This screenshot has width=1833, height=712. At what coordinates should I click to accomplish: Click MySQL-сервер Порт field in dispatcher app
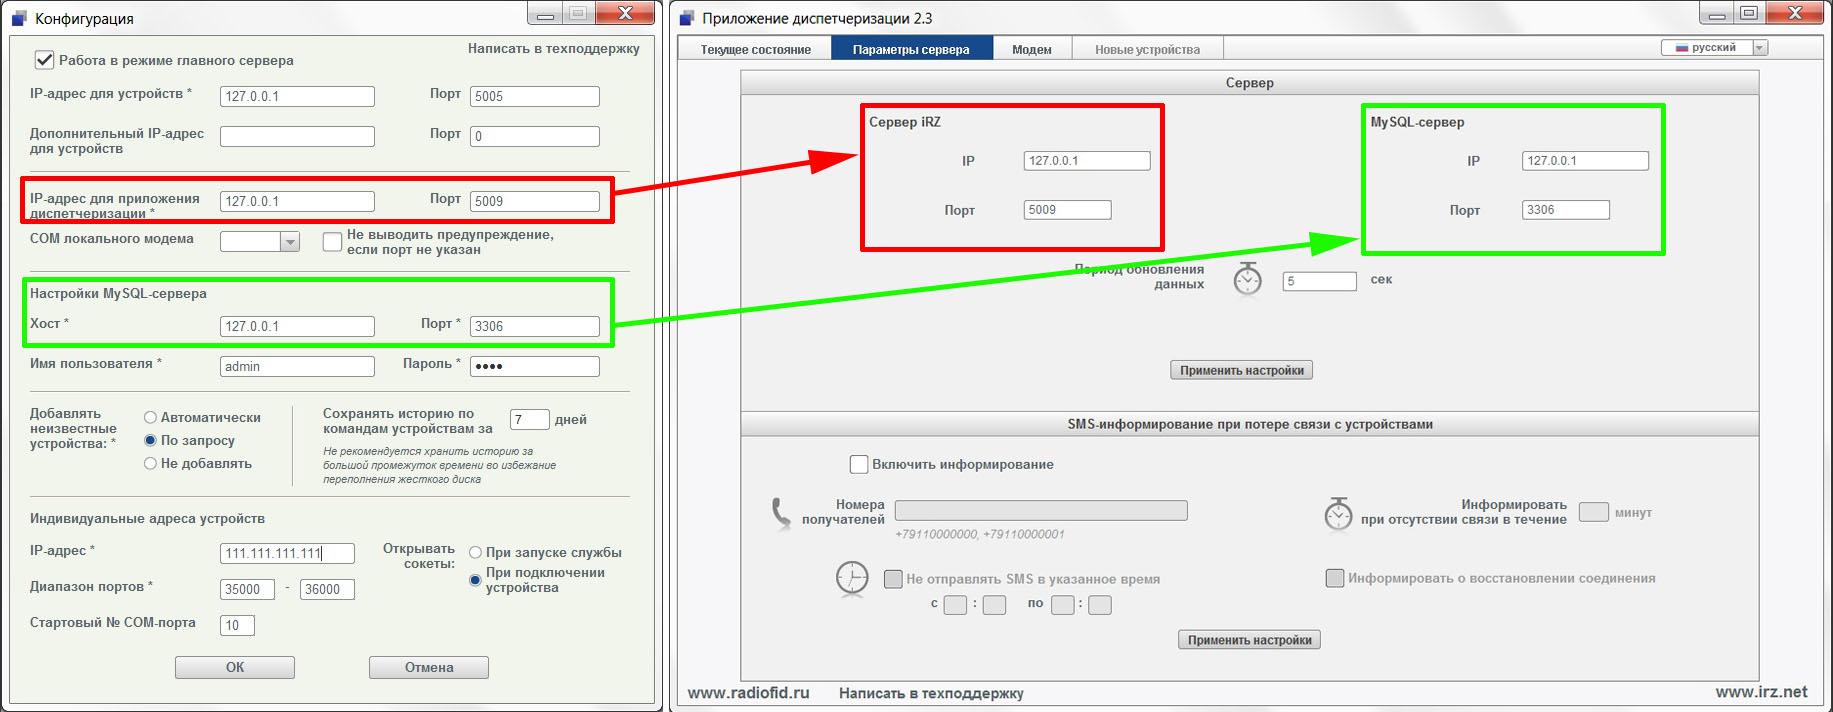(1565, 210)
